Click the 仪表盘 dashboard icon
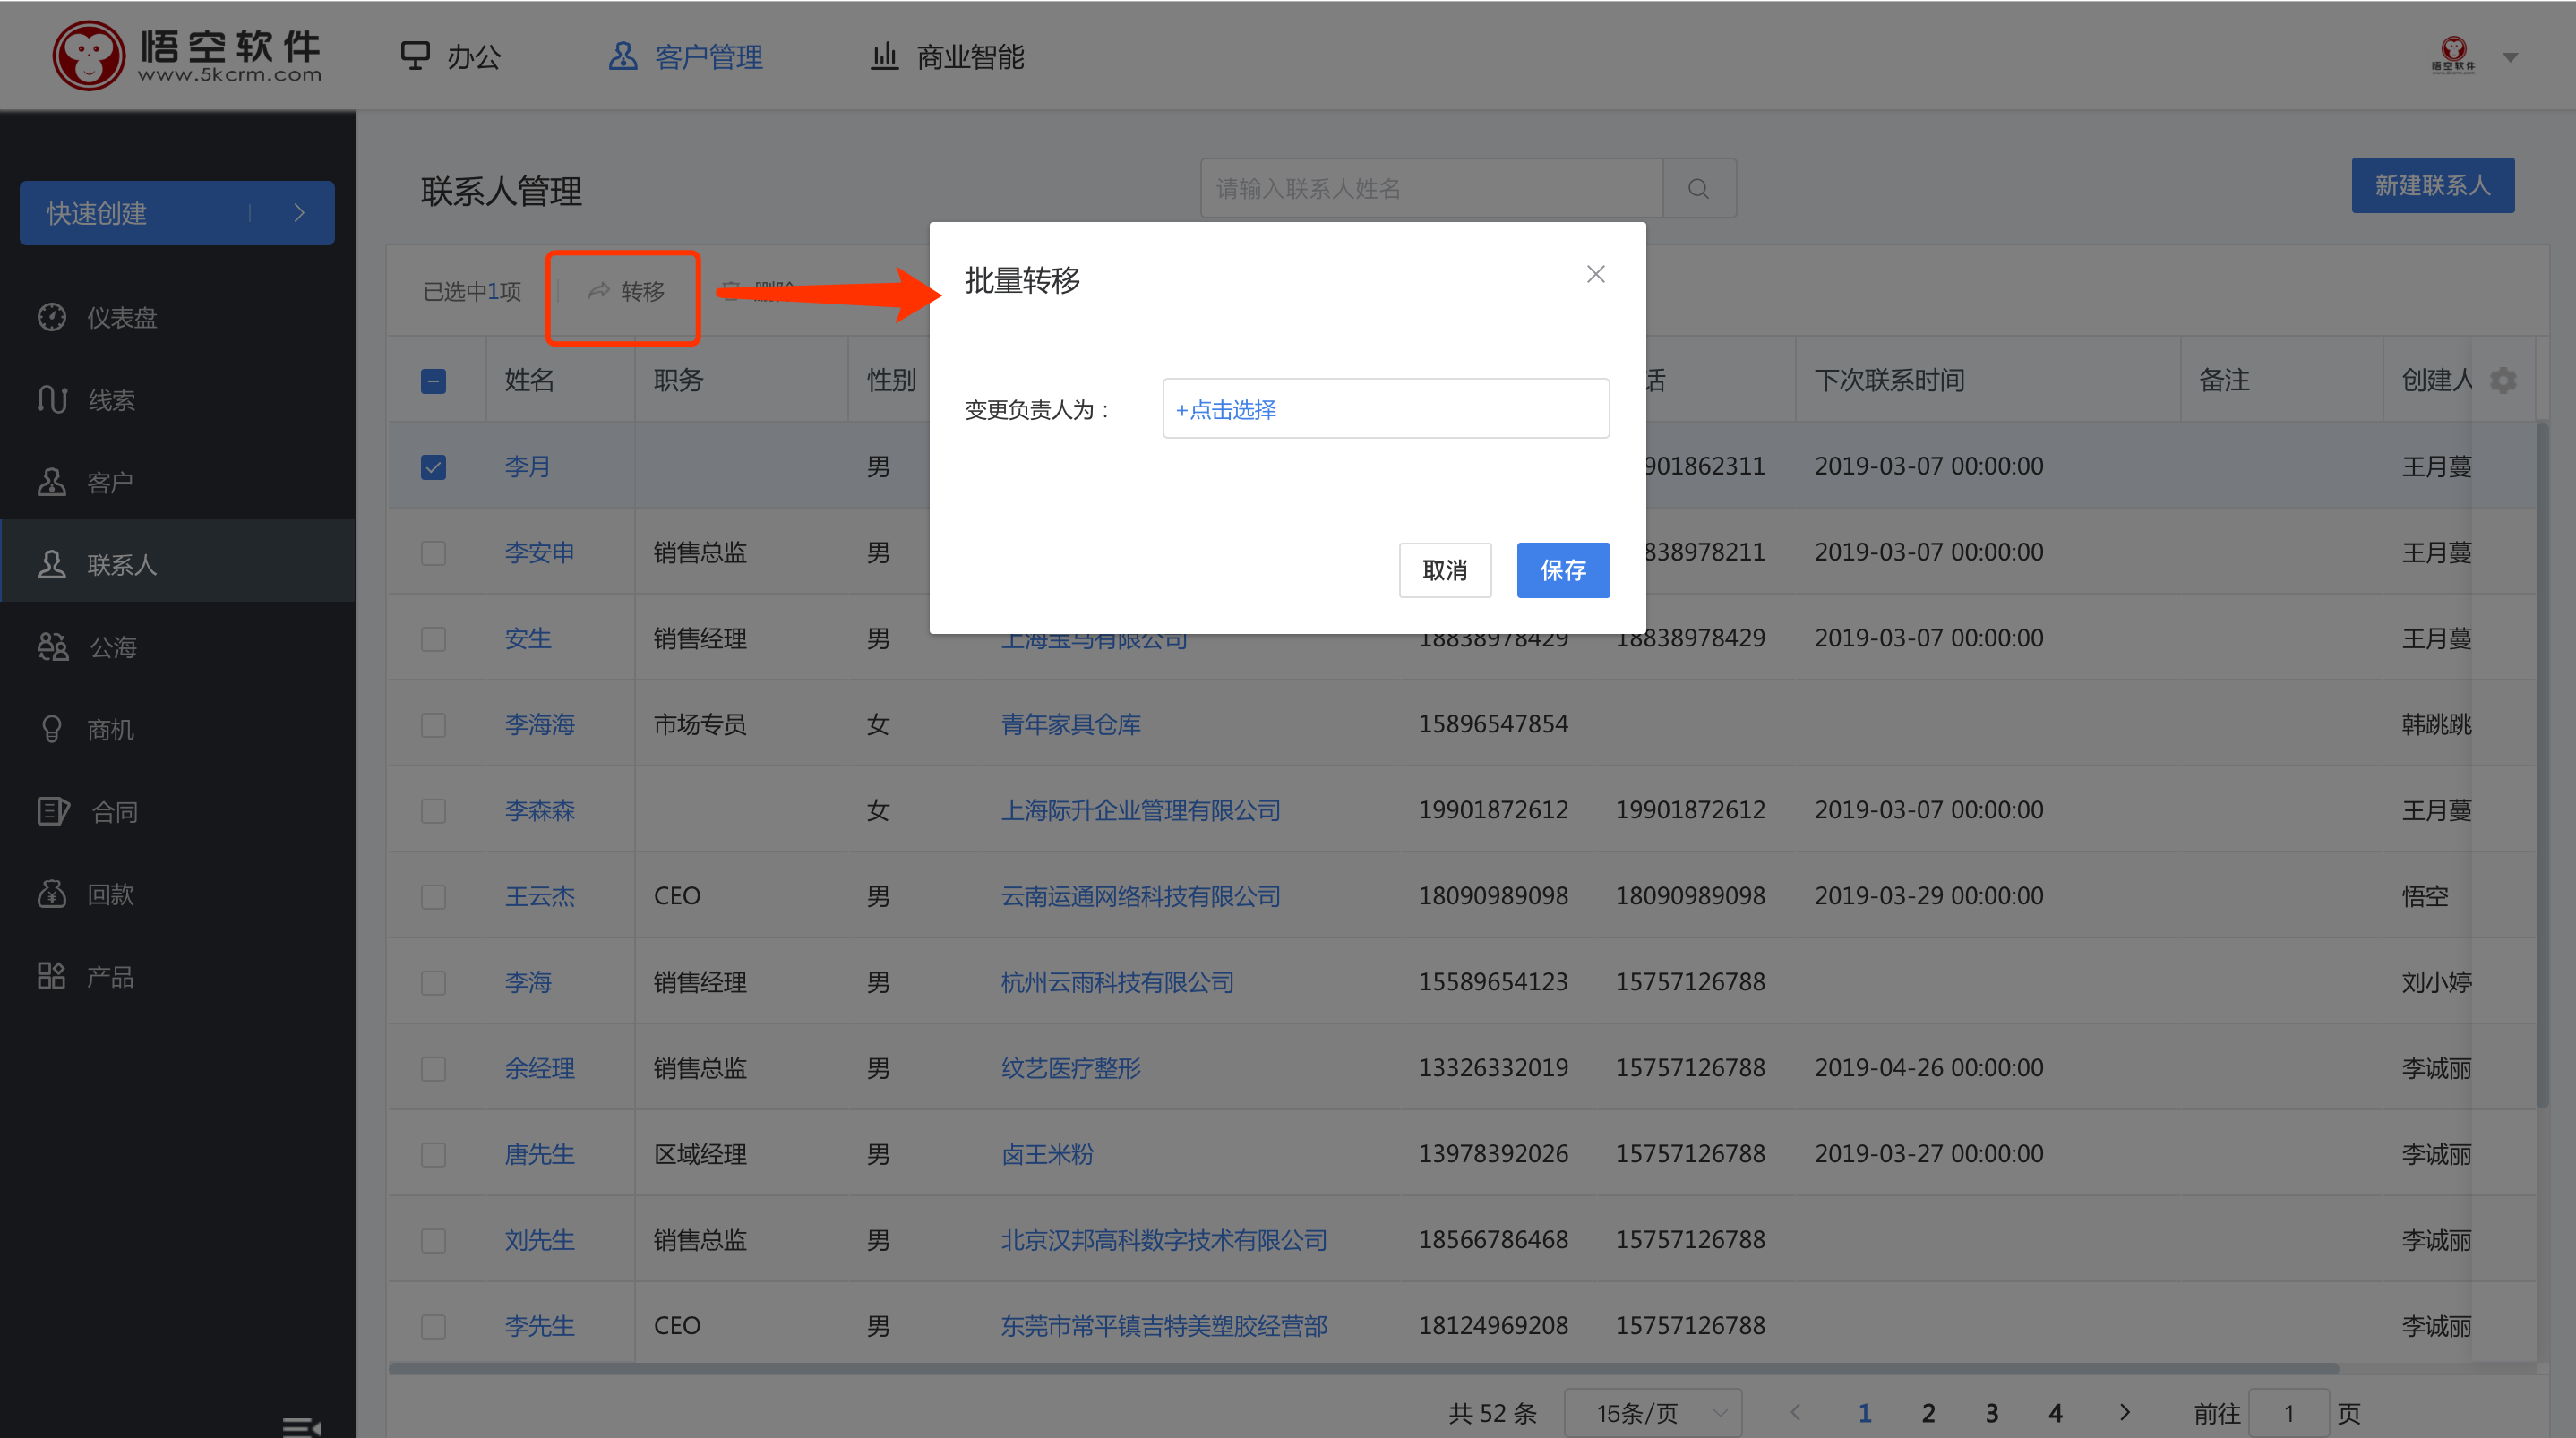This screenshot has height=1438, width=2576. click(52, 317)
